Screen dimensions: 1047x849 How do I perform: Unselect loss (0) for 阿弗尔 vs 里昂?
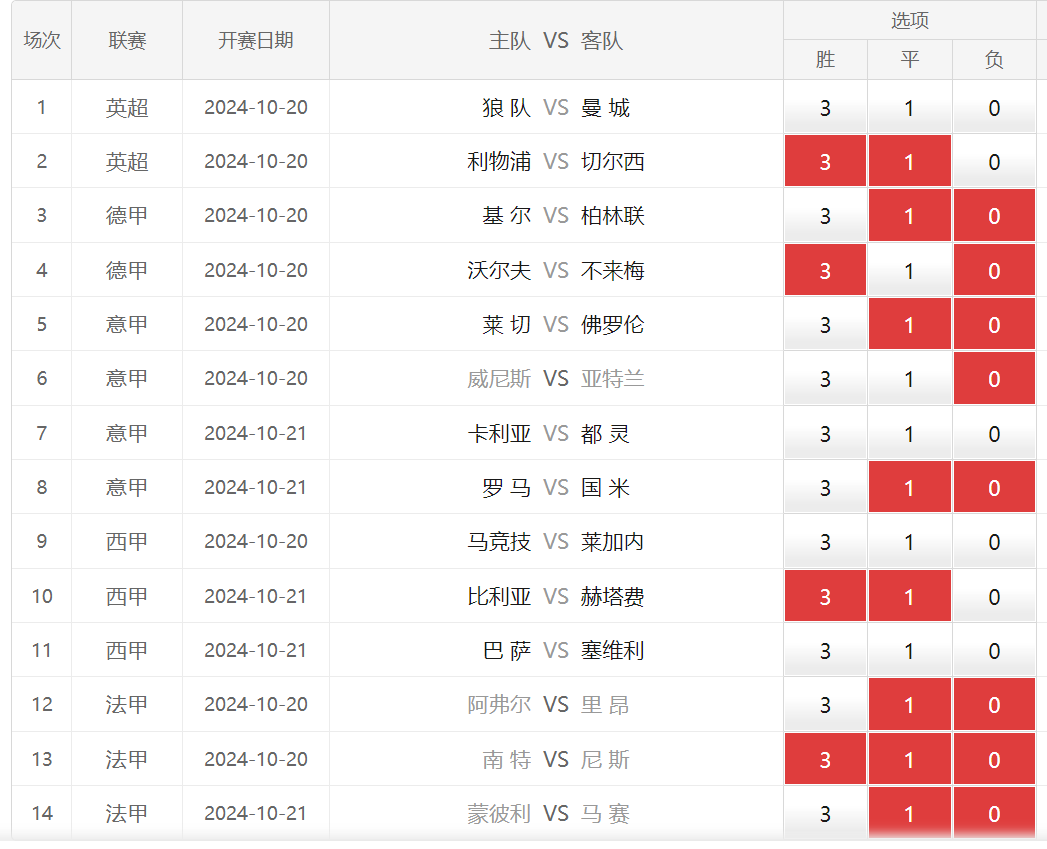(994, 704)
